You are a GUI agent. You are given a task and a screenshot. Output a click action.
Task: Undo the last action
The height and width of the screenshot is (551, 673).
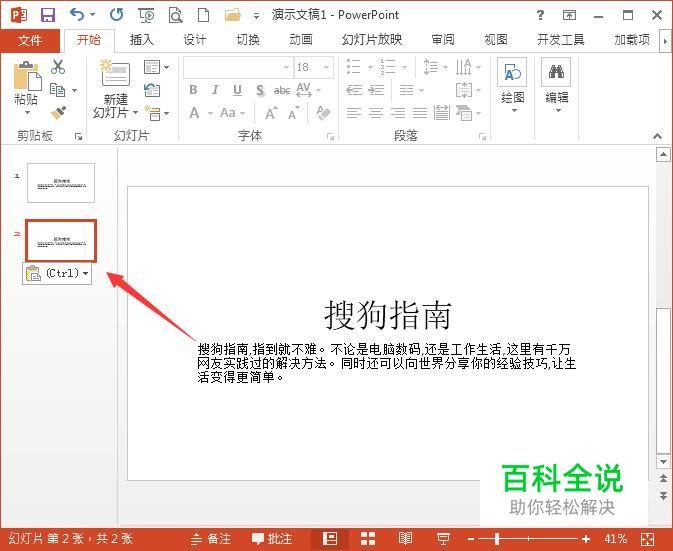tap(77, 15)
